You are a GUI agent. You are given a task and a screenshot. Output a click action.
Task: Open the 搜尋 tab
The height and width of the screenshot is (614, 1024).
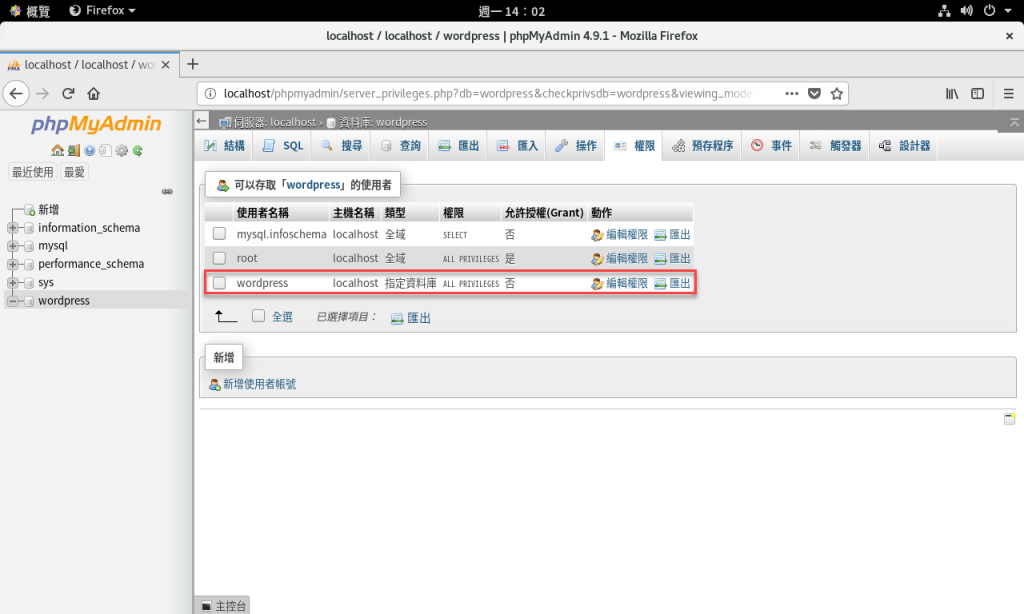[x=342, y=146]
